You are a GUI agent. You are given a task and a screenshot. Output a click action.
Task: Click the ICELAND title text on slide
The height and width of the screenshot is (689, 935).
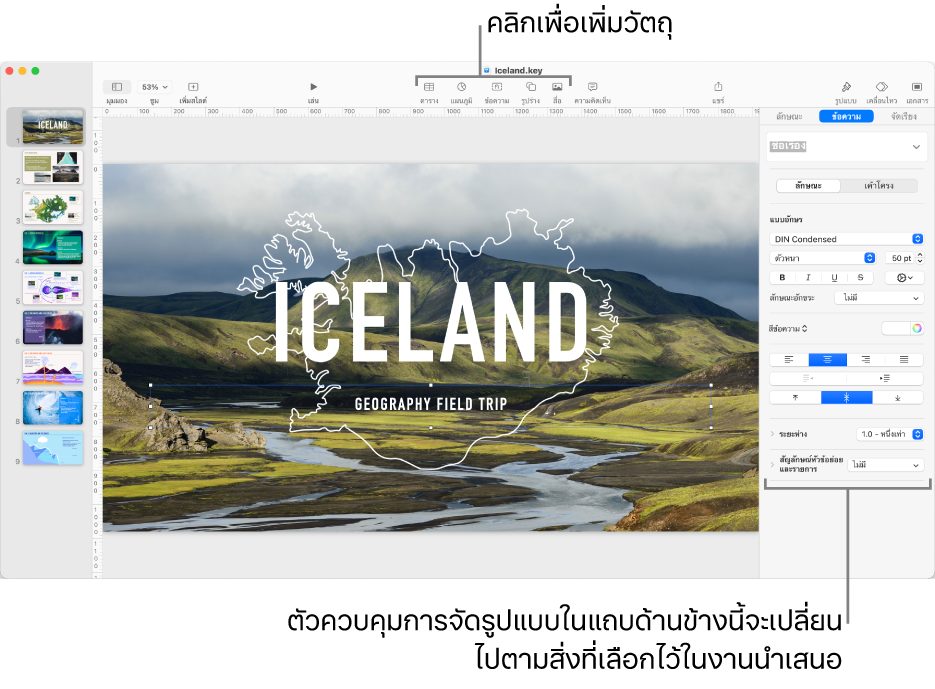431,322
